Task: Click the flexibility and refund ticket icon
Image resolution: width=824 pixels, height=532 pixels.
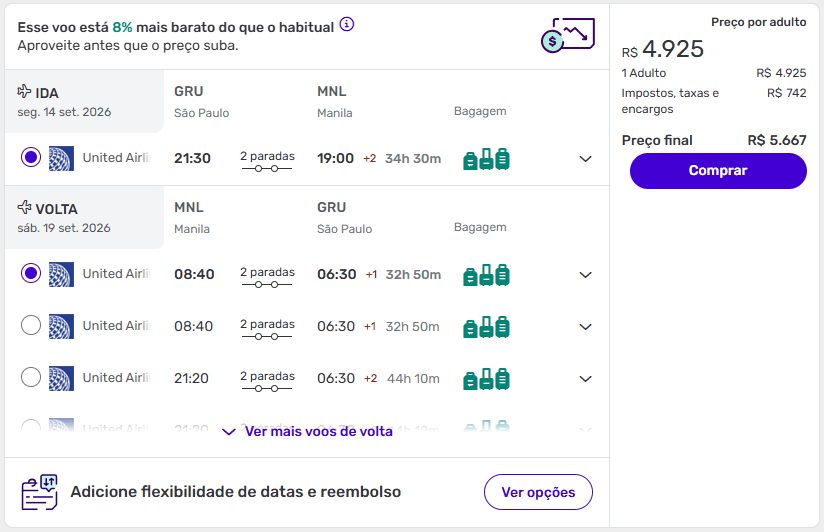Action: (x=40, y=493)
